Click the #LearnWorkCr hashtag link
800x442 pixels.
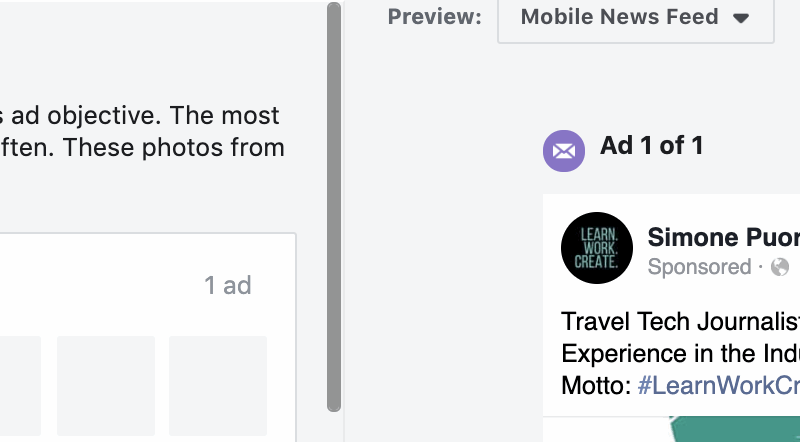coord(718,384)
